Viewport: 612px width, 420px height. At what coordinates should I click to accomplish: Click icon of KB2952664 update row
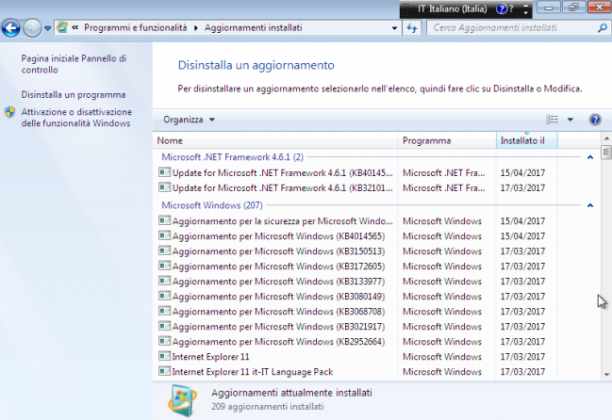click(x=164, y=341)
